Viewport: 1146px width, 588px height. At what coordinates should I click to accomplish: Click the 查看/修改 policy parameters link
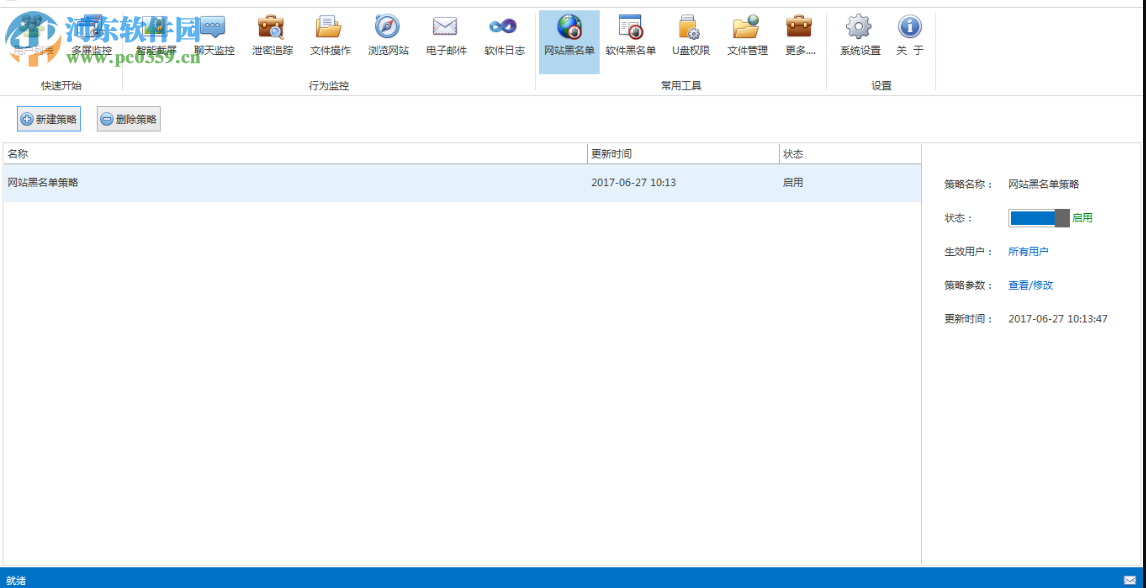1030,285
